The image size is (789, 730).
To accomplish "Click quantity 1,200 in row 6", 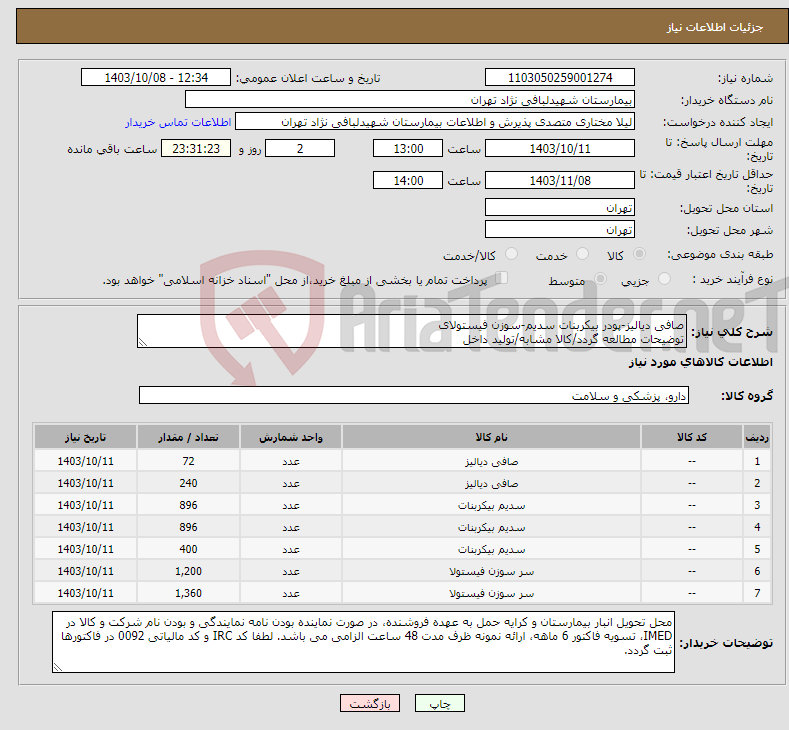I will click(x=188, y=571).
